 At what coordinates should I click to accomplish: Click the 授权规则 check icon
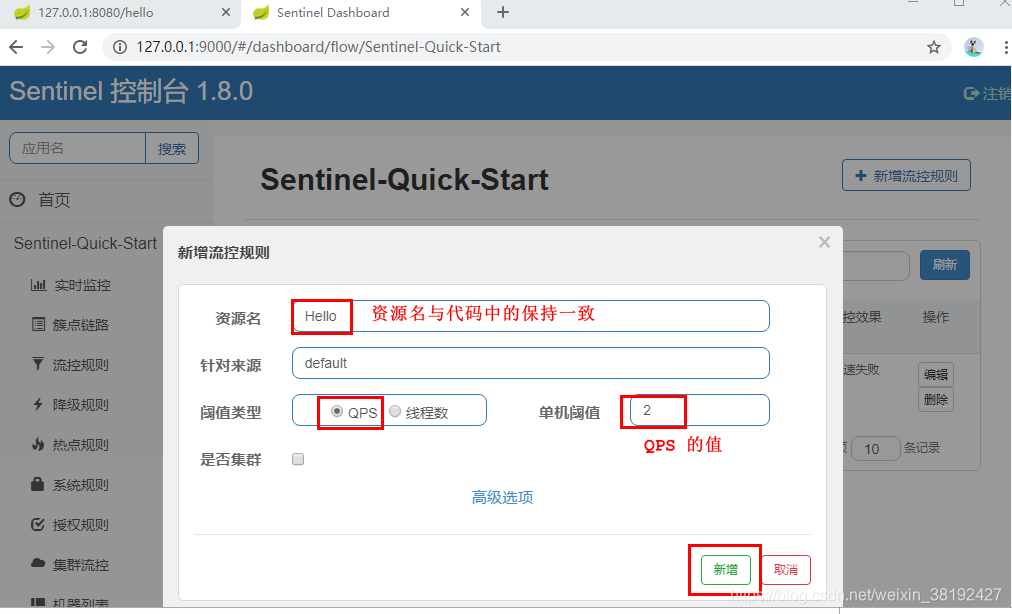coord(38,524)
